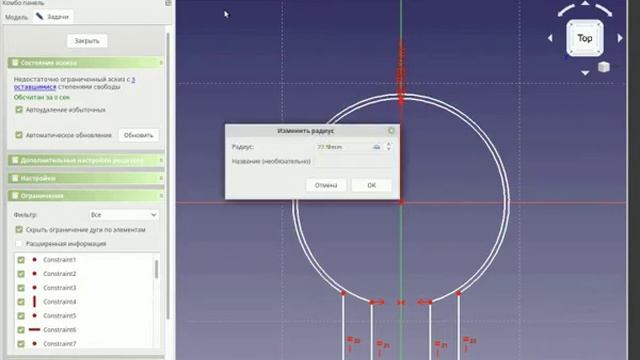
Task: Close the Изменить радиус dialog
Action: (x=391, y=131)
